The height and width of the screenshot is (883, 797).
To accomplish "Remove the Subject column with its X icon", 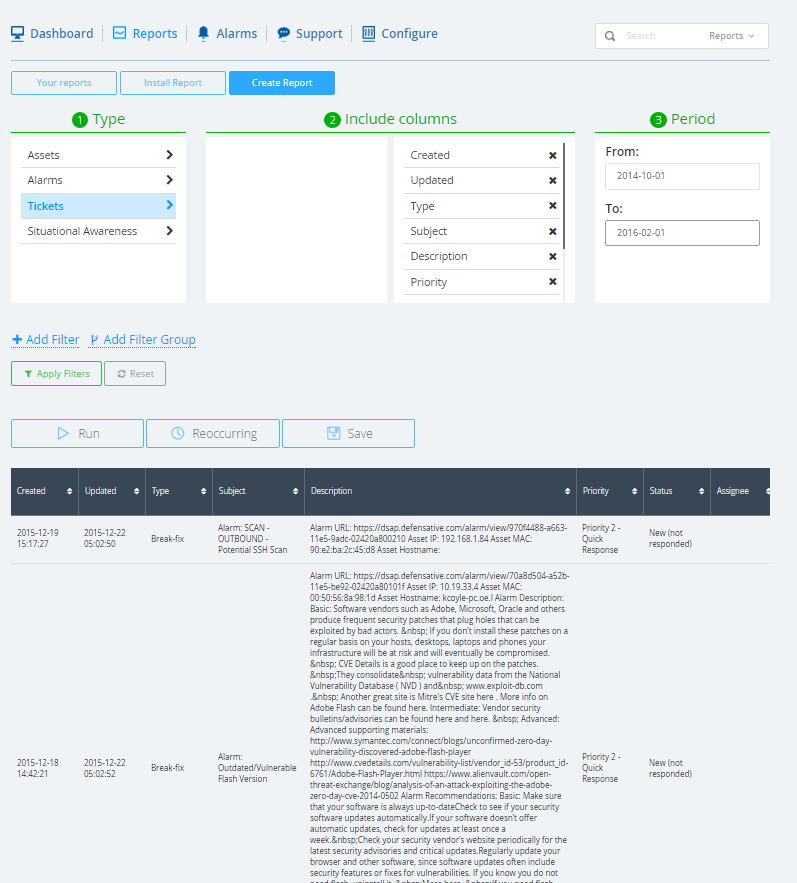I will (552, 231).
